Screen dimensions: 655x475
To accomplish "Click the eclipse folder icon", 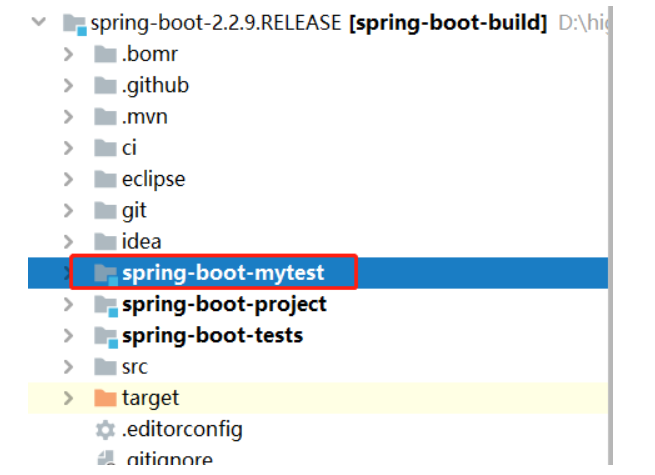I will (105, 180).
